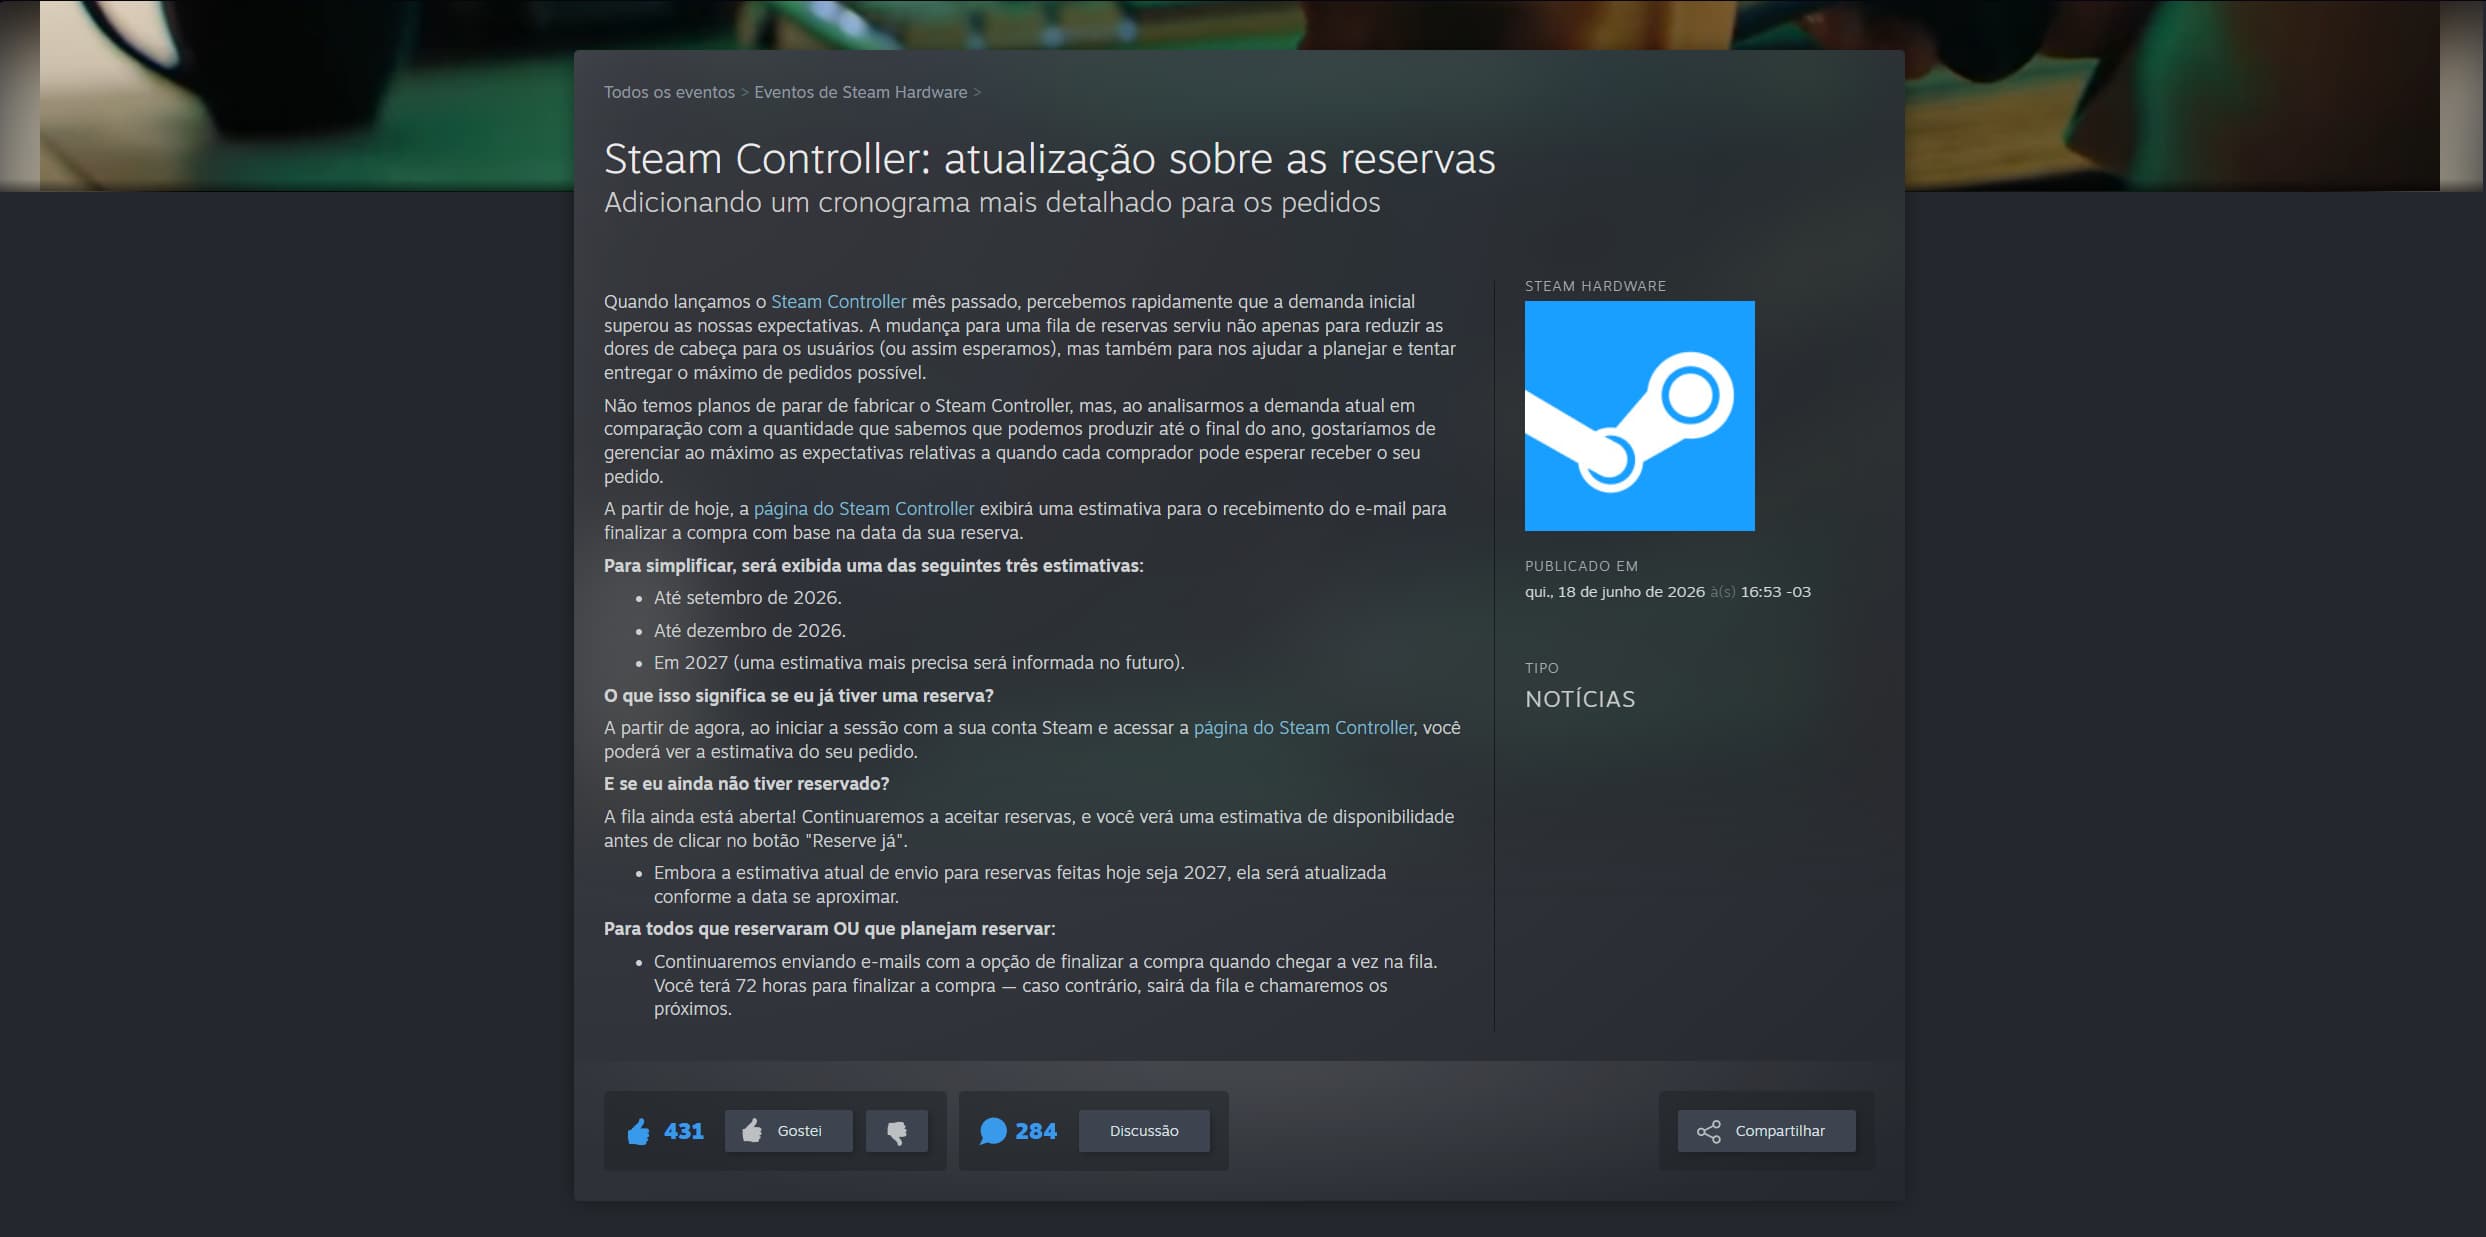Click the blue comment bubble icon
This screenshot has width=2486, height=1237.
click(992, 1131)
